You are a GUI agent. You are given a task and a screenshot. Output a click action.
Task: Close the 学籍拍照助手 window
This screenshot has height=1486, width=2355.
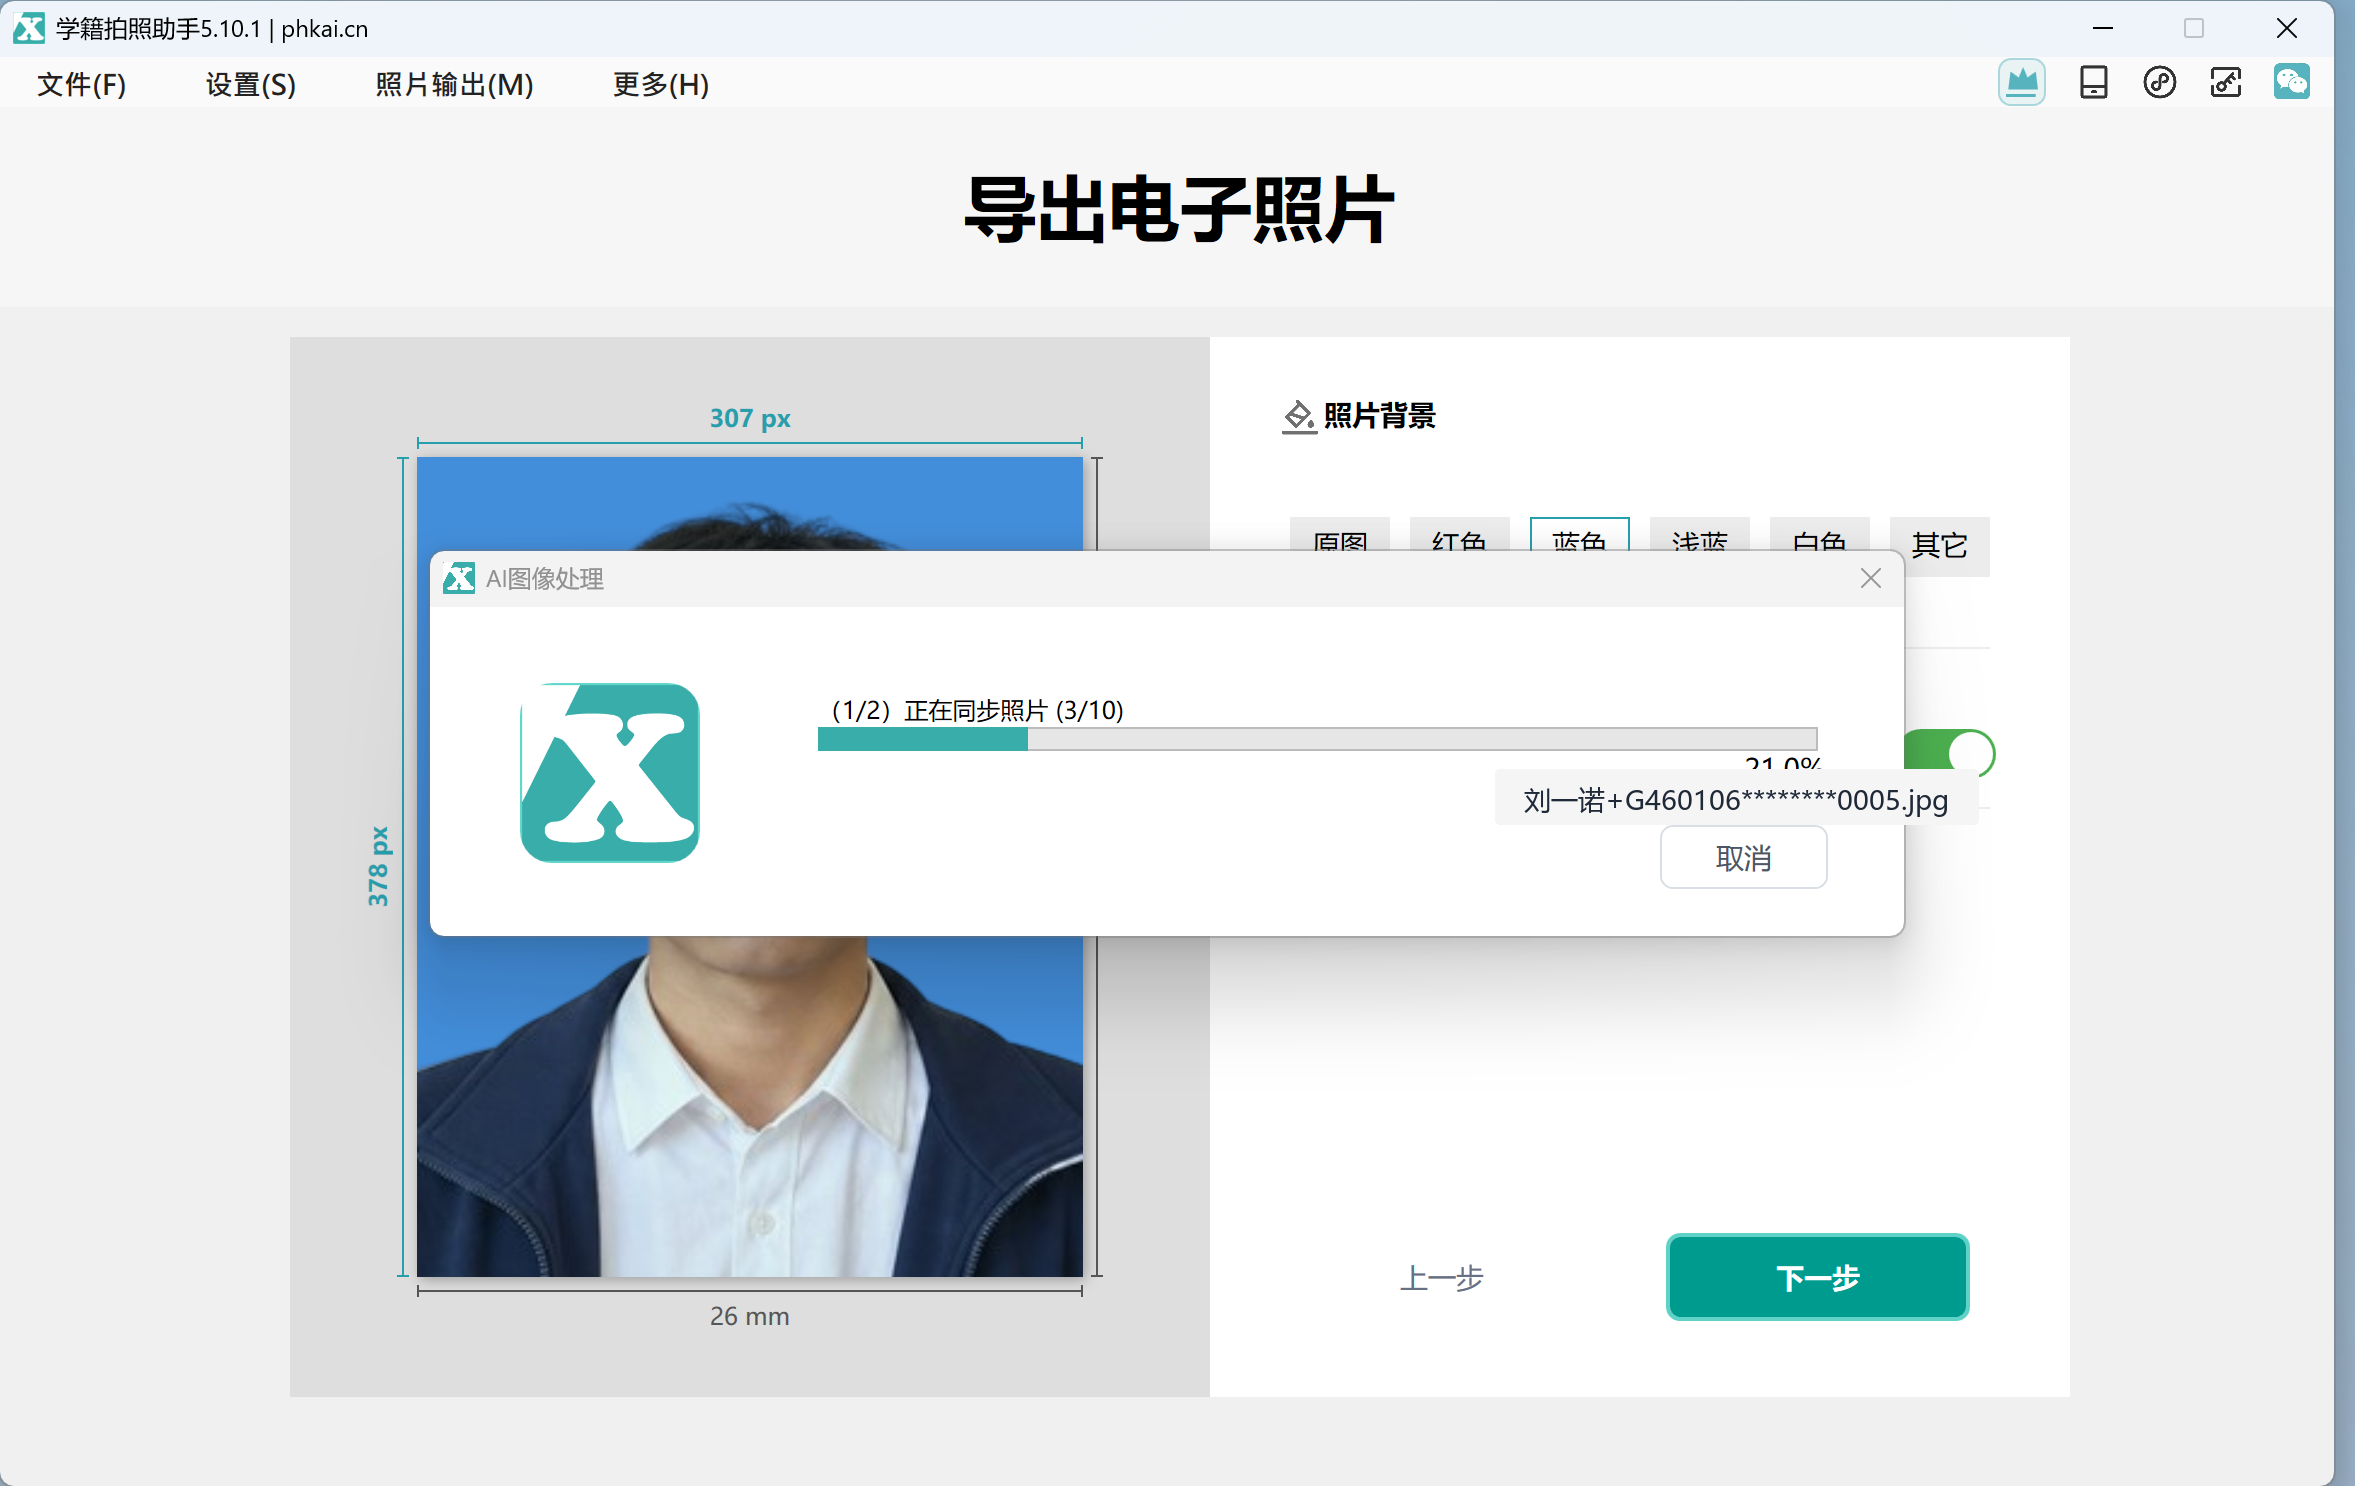(2286, 28)
